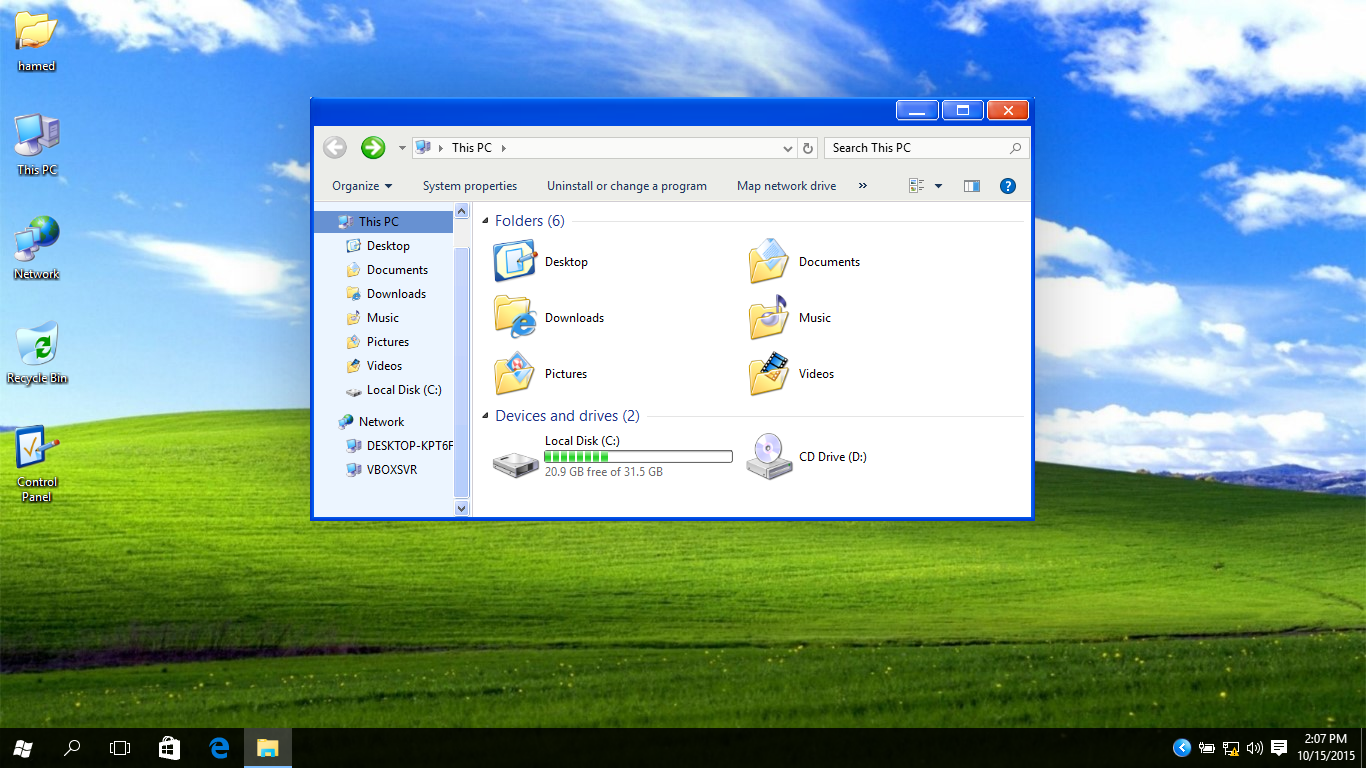Collapse the Folders (6) section

coord(484,221)
